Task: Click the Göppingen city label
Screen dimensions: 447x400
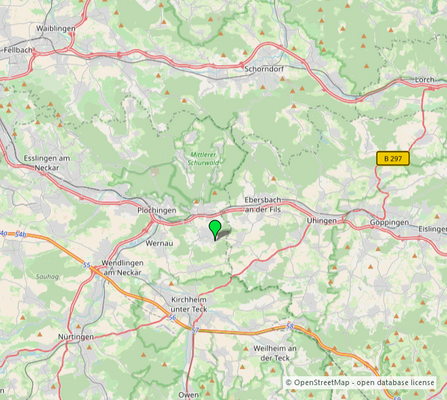Action: [x=389, y=222]
